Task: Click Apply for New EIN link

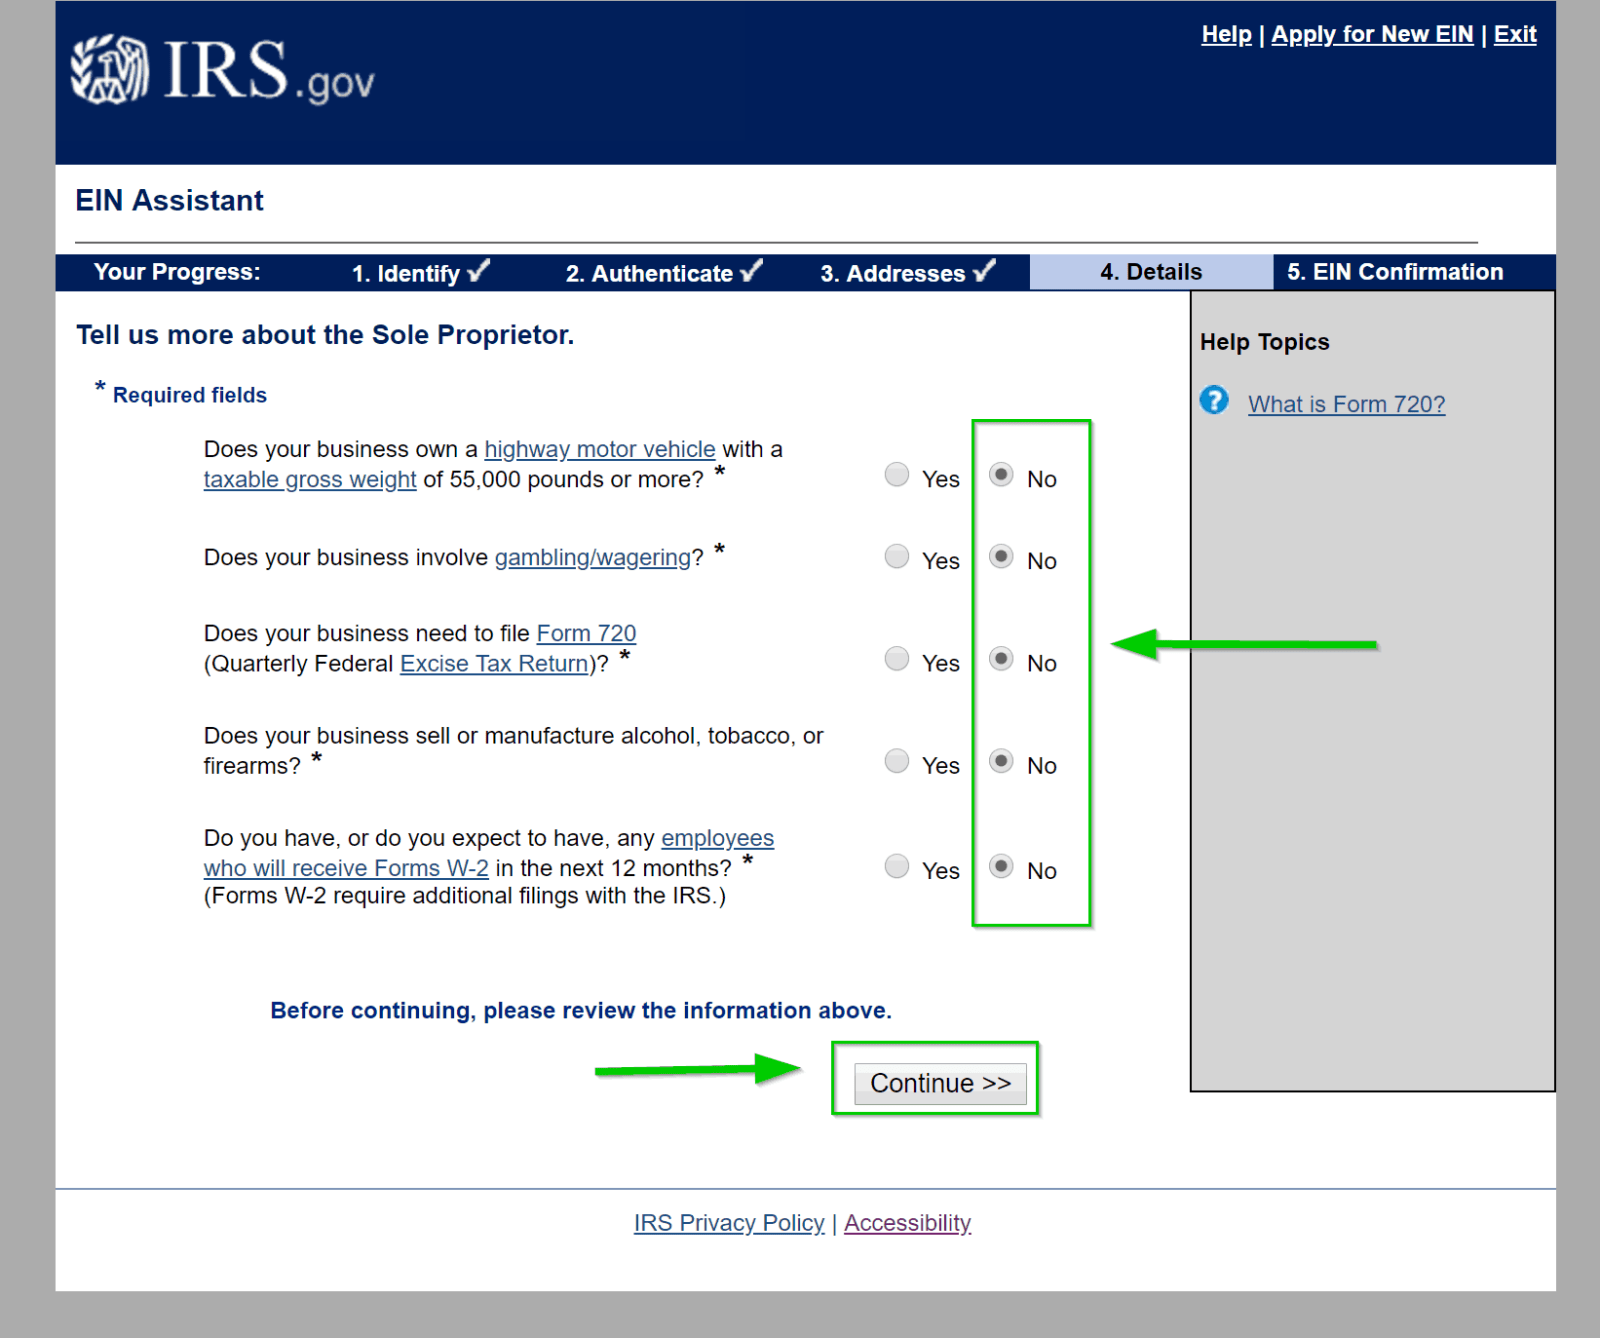Action: coord(1372,34)
